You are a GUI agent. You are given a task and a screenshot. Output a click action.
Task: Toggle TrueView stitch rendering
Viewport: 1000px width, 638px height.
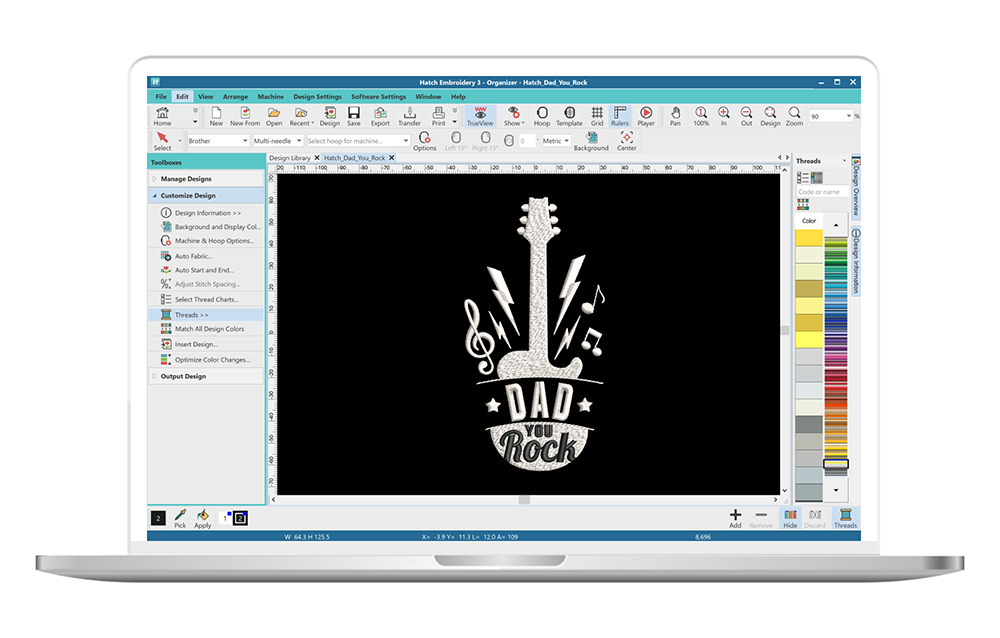pos(480,116)
